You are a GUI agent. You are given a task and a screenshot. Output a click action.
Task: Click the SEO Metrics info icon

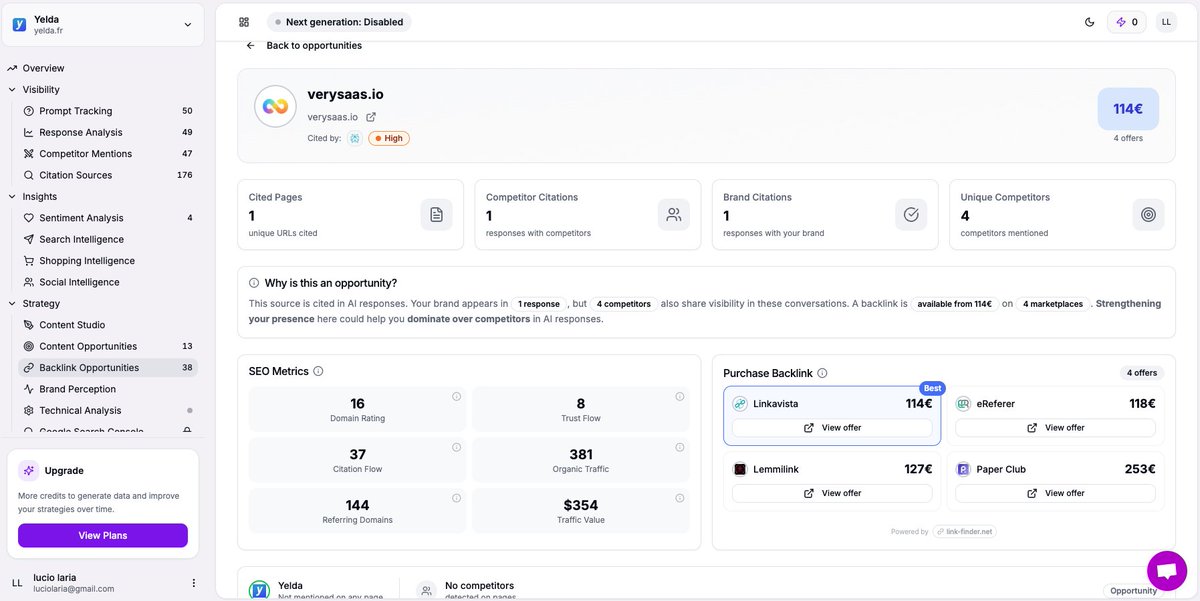(x=318, y=371)
